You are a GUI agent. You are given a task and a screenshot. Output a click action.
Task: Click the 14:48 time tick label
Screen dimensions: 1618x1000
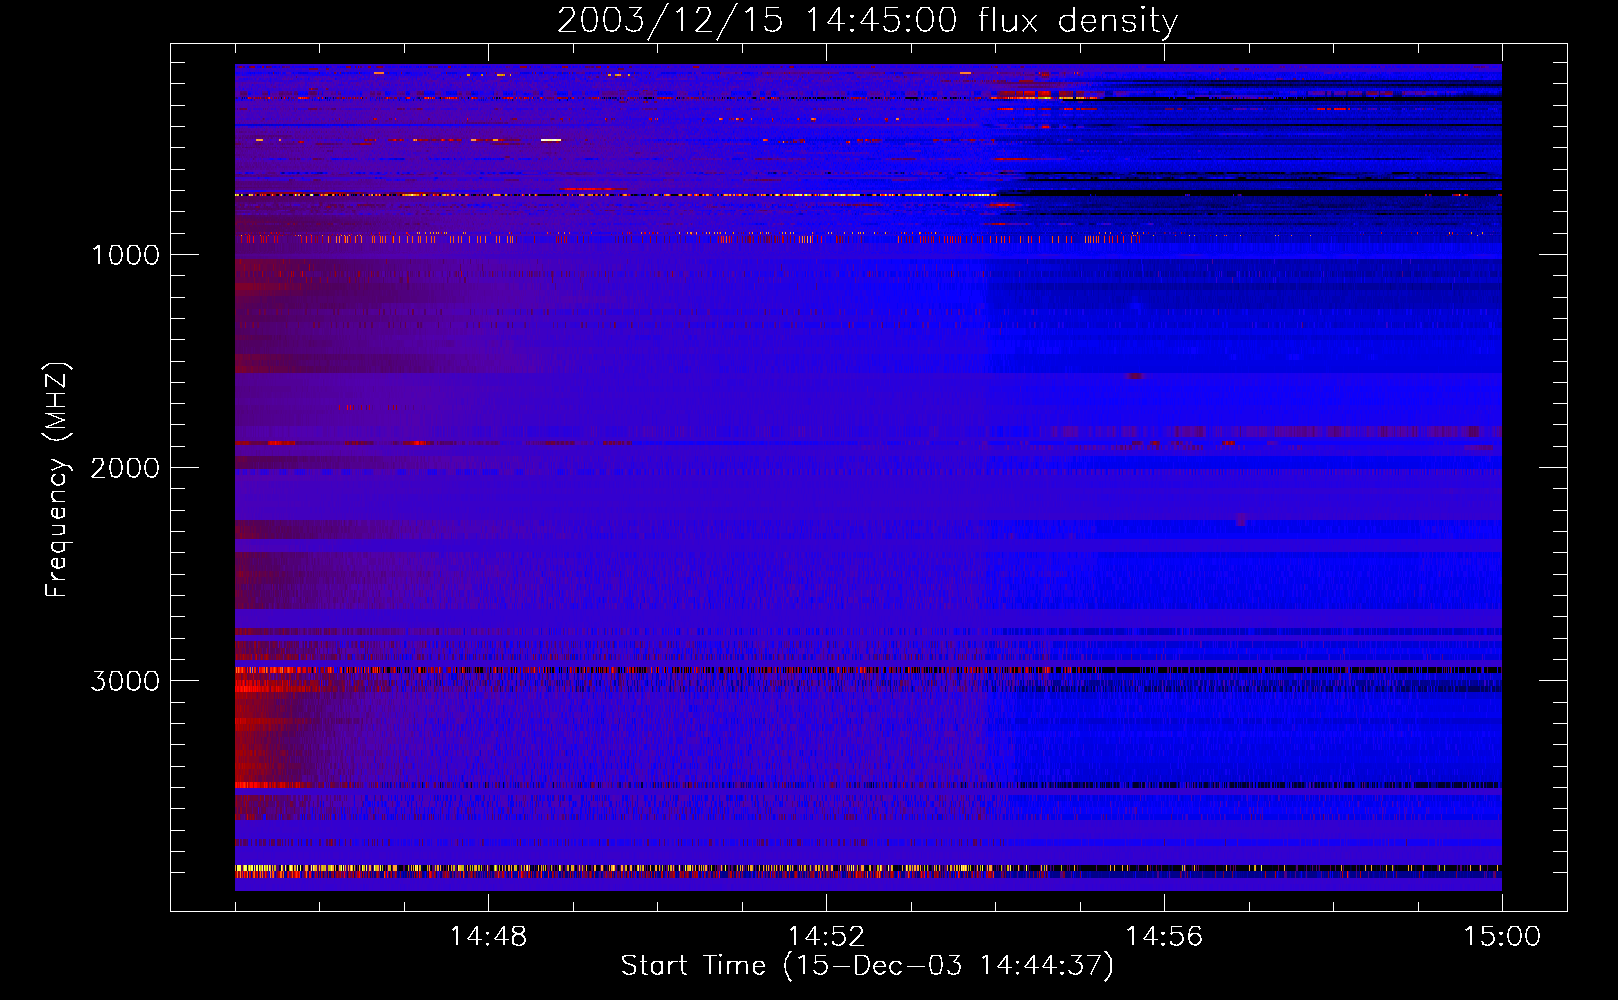[x=488, y=937]
